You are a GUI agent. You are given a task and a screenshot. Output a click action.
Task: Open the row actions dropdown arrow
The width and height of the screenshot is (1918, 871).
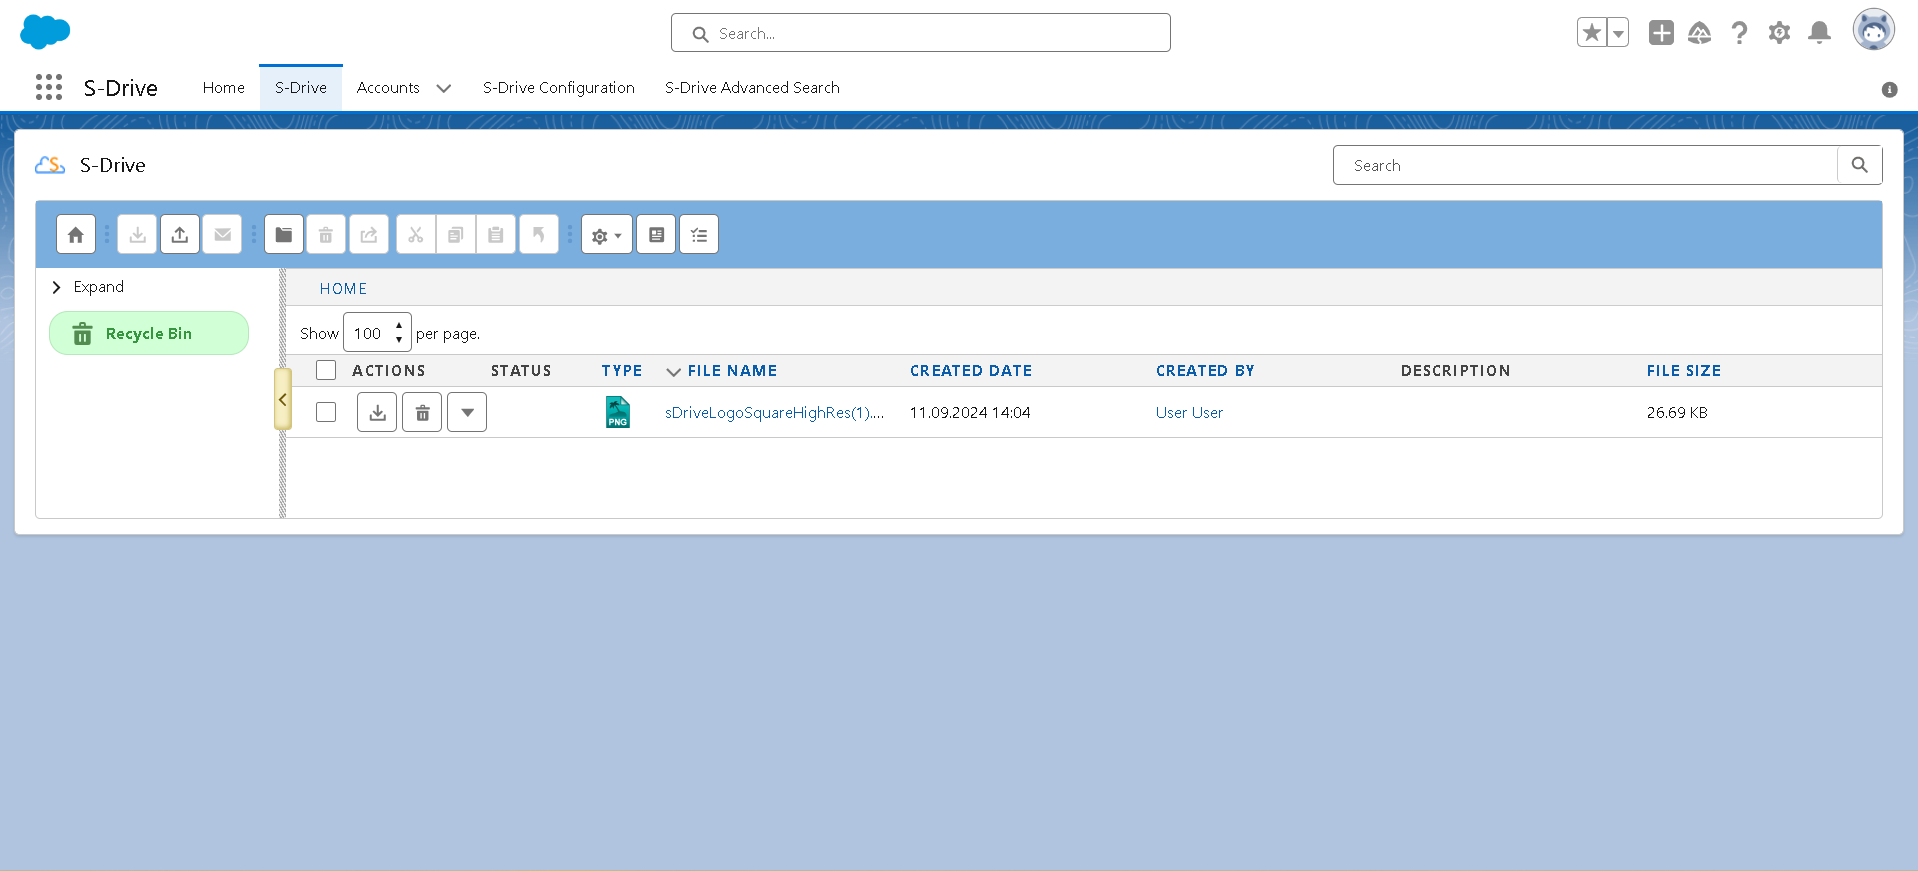(467, 413)
